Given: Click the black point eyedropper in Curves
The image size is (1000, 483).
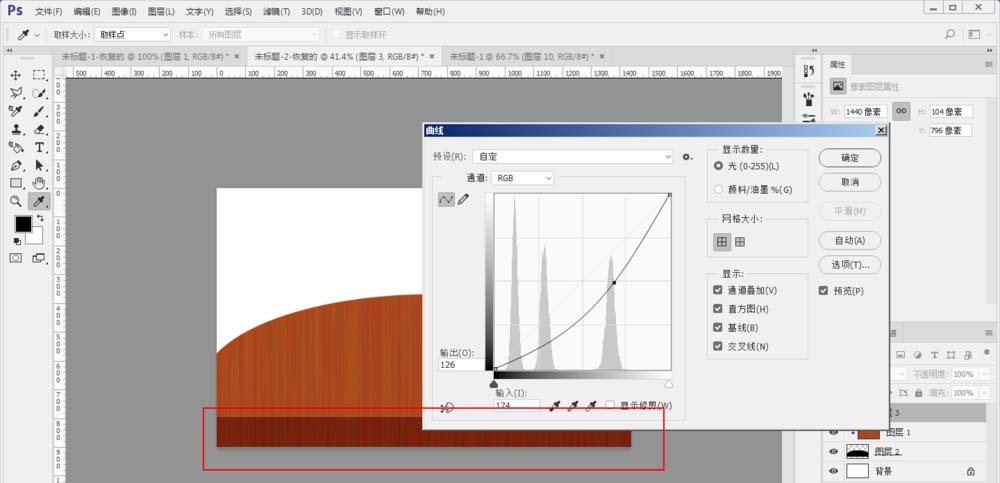Looking at the screenshot, I should [553, 406].
